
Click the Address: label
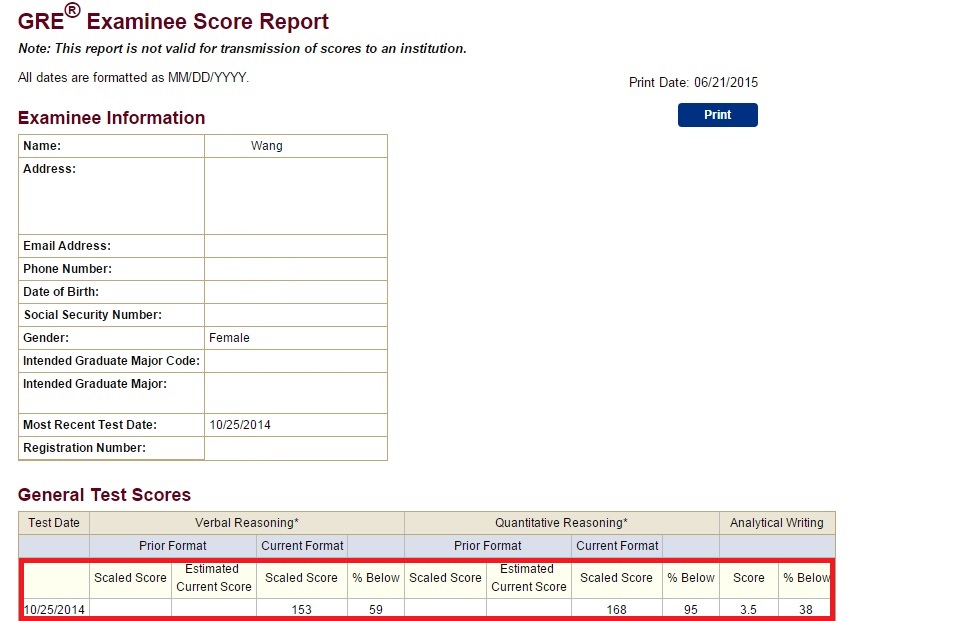(x=49, y=169)
